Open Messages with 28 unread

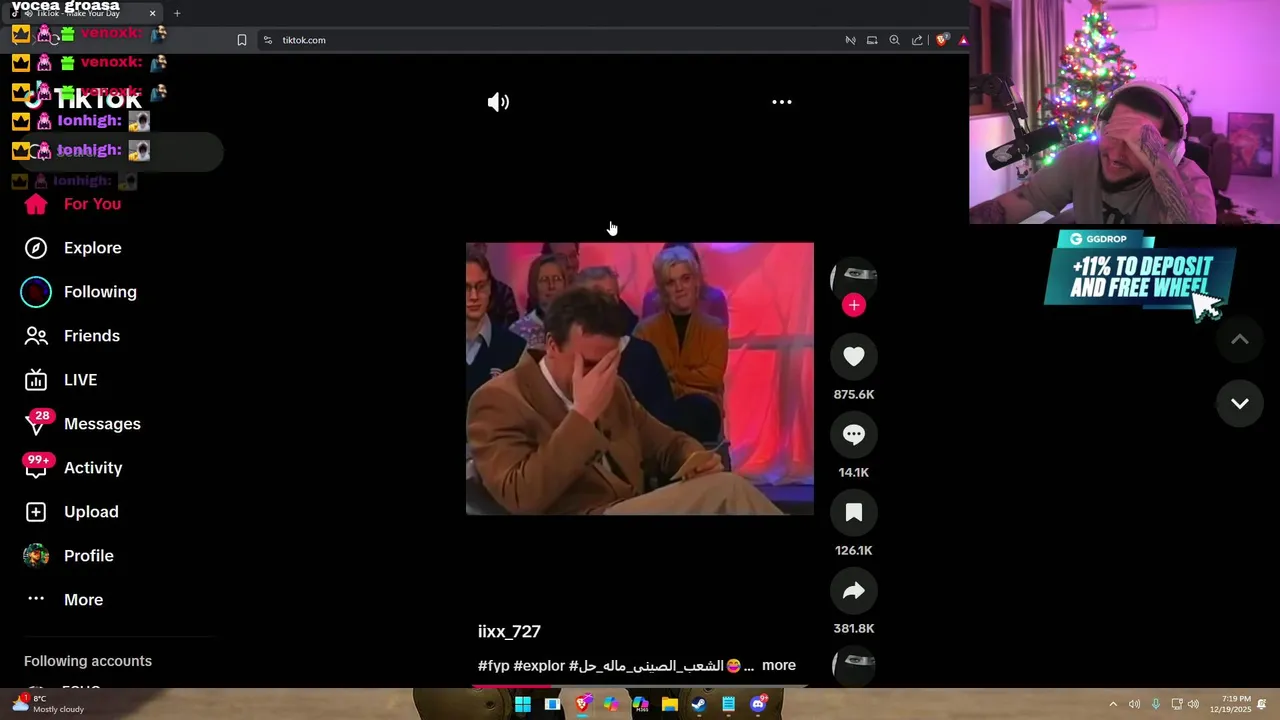point(102,424)
